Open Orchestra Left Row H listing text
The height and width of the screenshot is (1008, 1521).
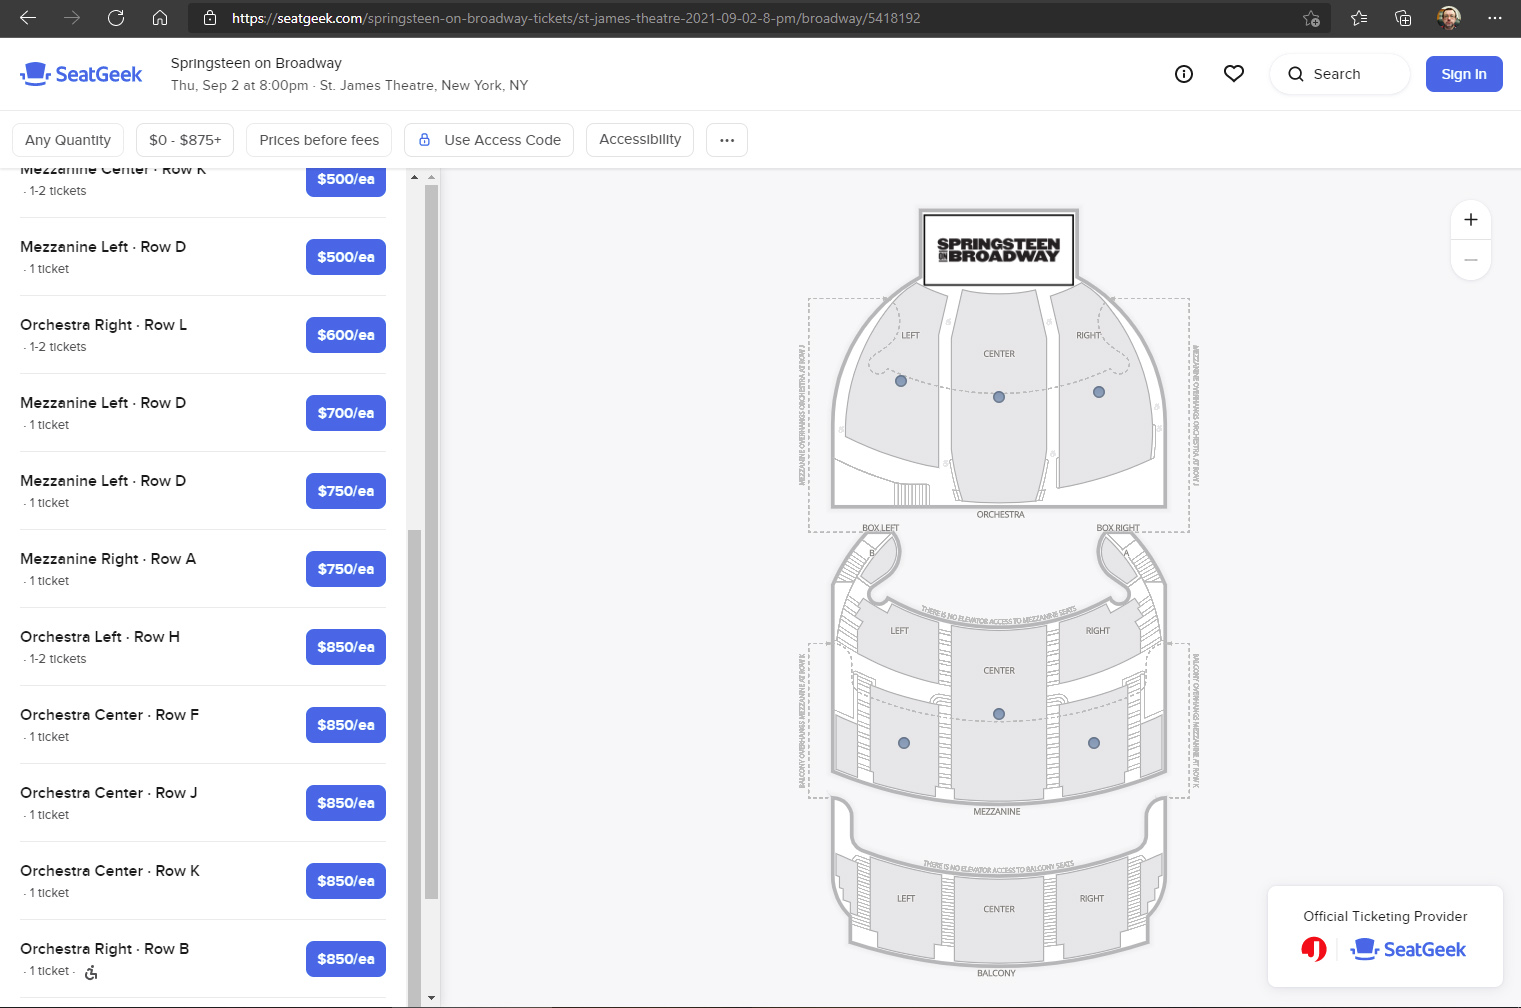point(100,637)
